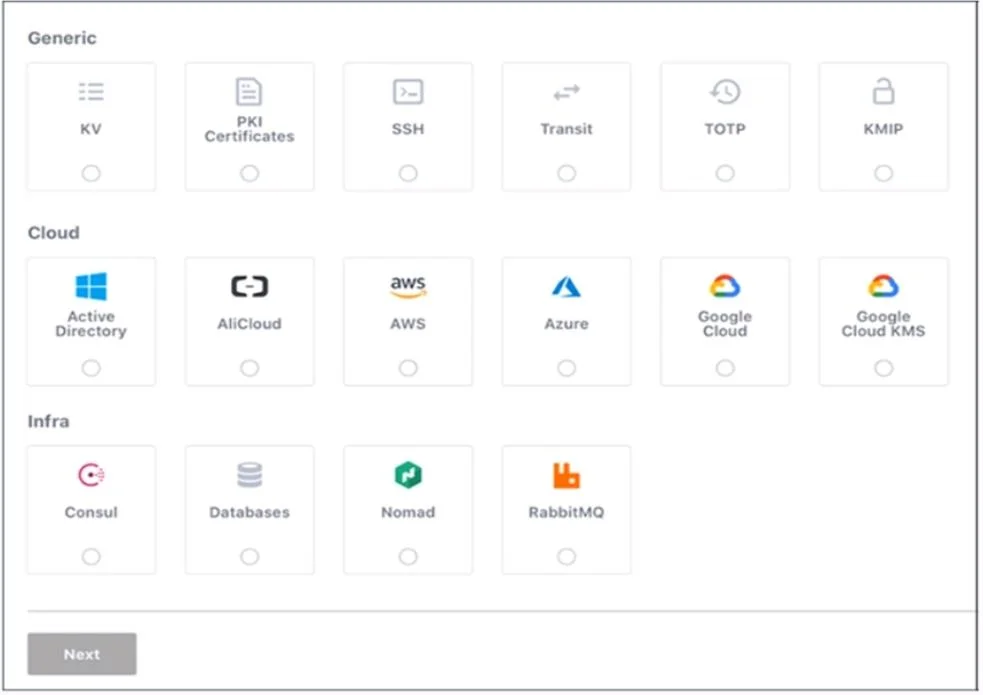Select the Consul radio button
983x695 pixels.
[x=91, y=557]
